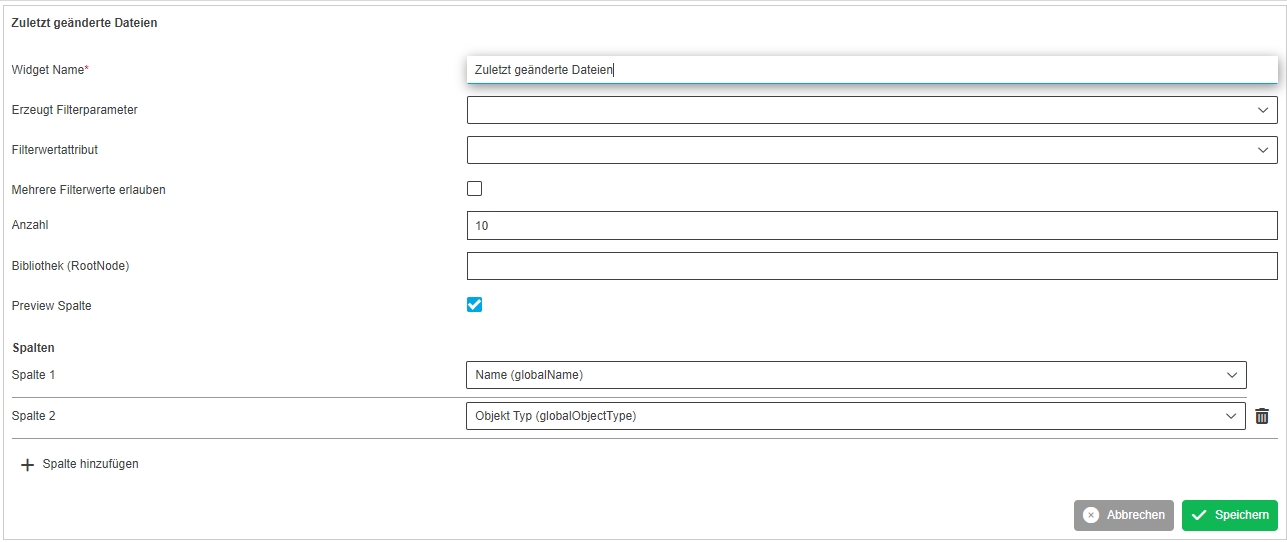Uncheck the Preview Spalte checkbox
This screenshot has height=542, width=1287.
click(474, 305)
